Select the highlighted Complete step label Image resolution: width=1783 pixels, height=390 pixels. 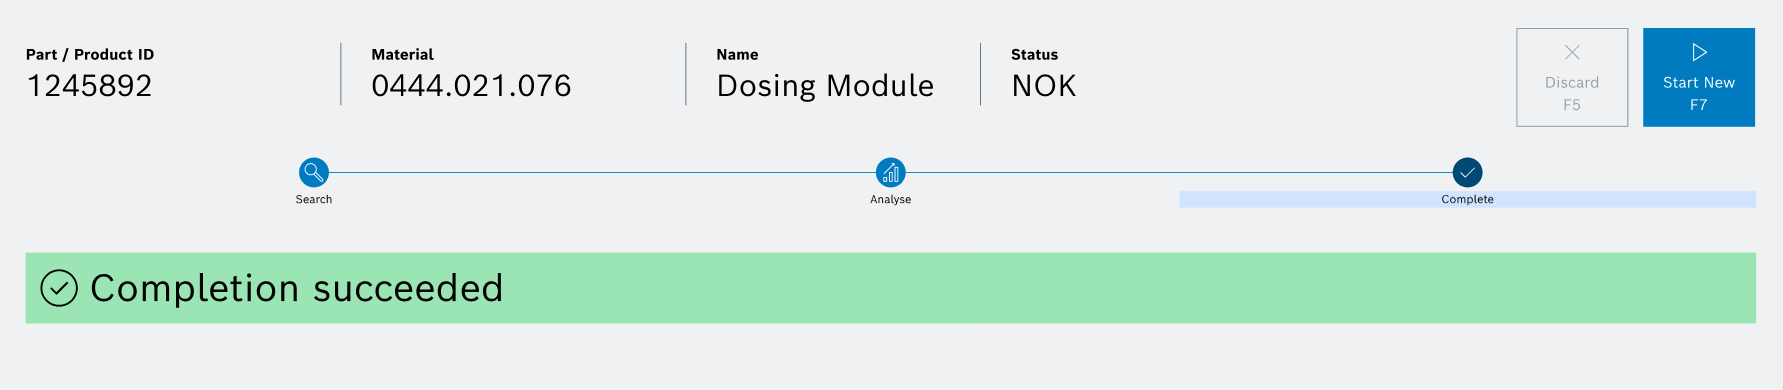1467,200
